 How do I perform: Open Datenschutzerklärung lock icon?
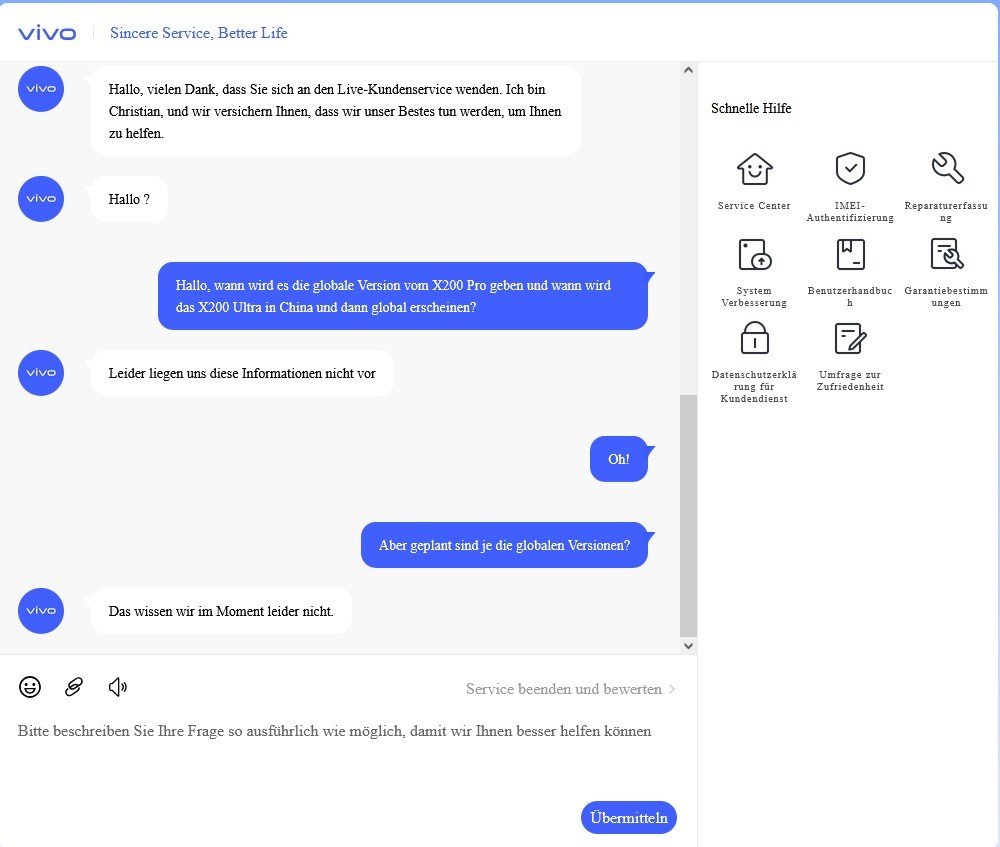tap(754, 338)
